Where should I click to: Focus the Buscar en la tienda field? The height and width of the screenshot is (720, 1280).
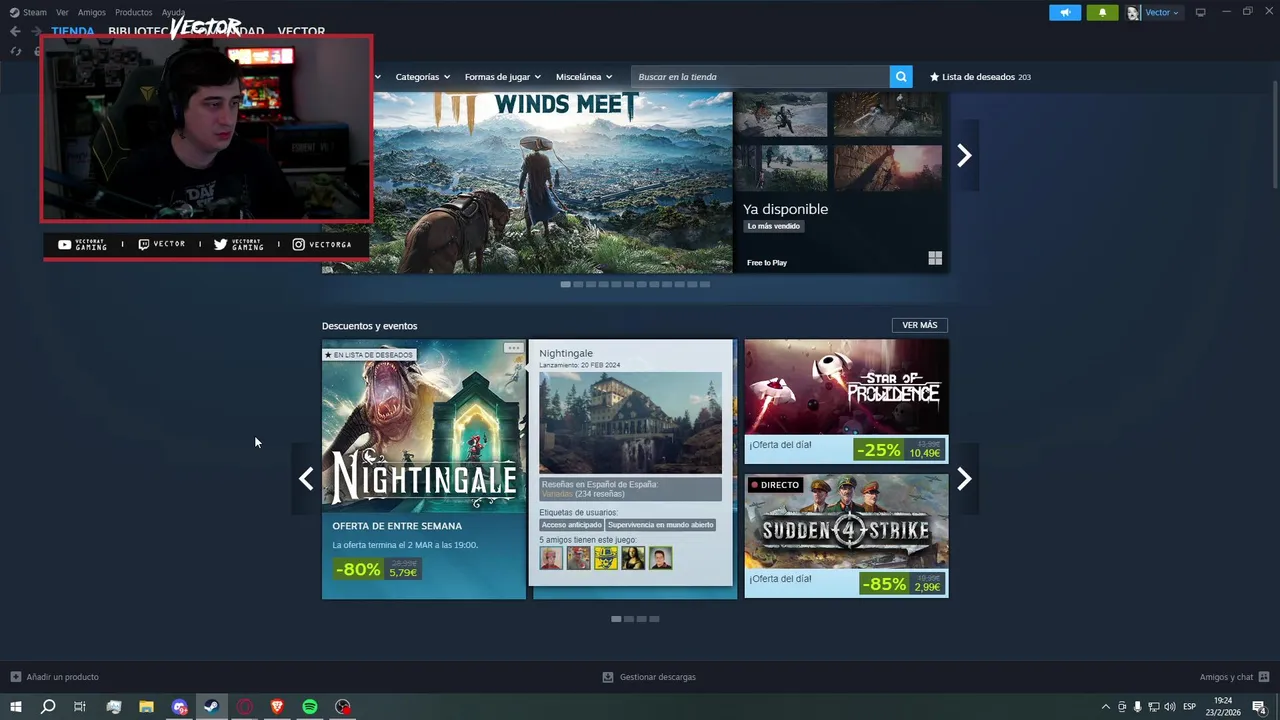click(x=760, y=77)
